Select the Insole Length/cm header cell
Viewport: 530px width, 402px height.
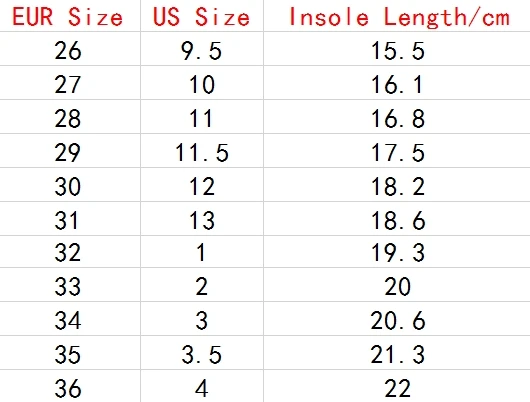coord(397,16)
